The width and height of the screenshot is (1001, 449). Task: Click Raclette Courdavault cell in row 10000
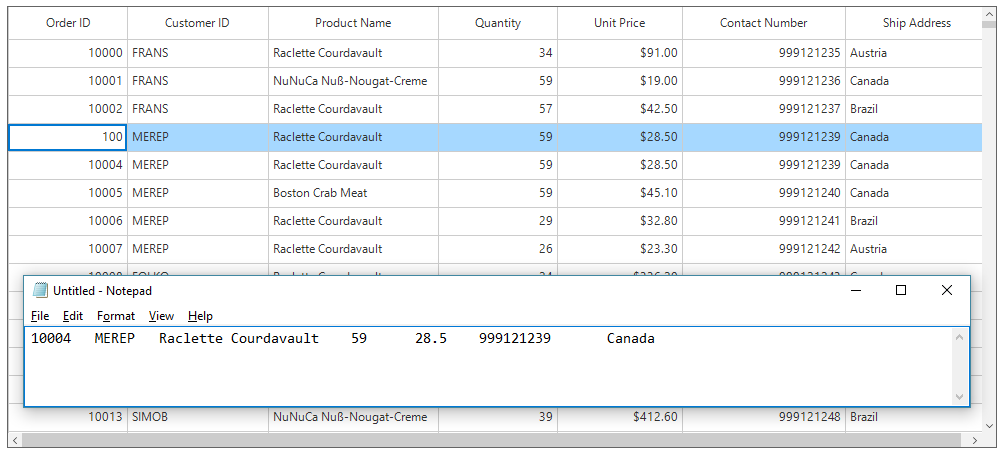coord(353,53)
